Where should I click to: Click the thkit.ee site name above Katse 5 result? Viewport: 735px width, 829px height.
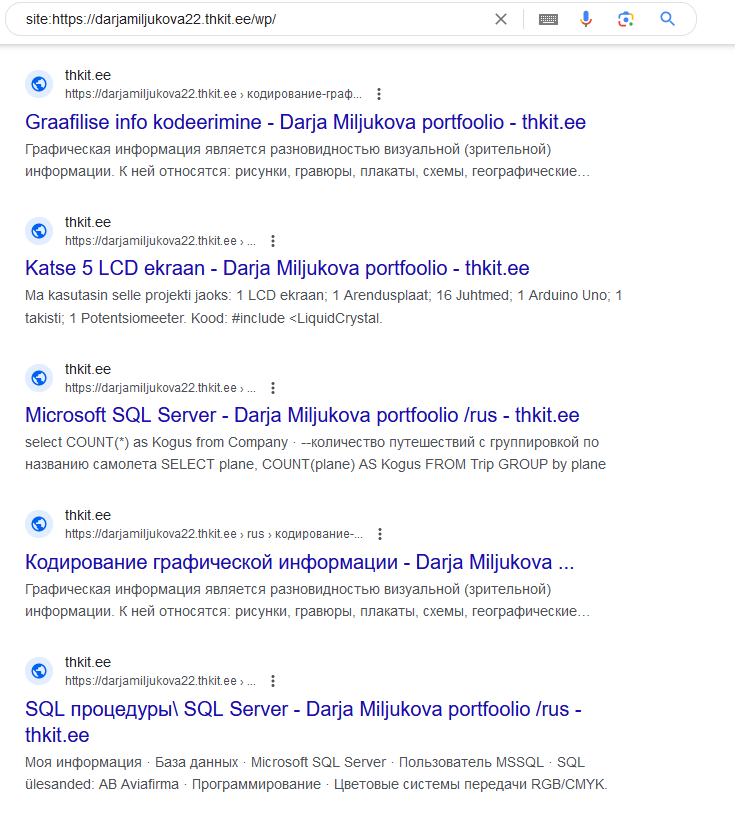click(88, 222)
